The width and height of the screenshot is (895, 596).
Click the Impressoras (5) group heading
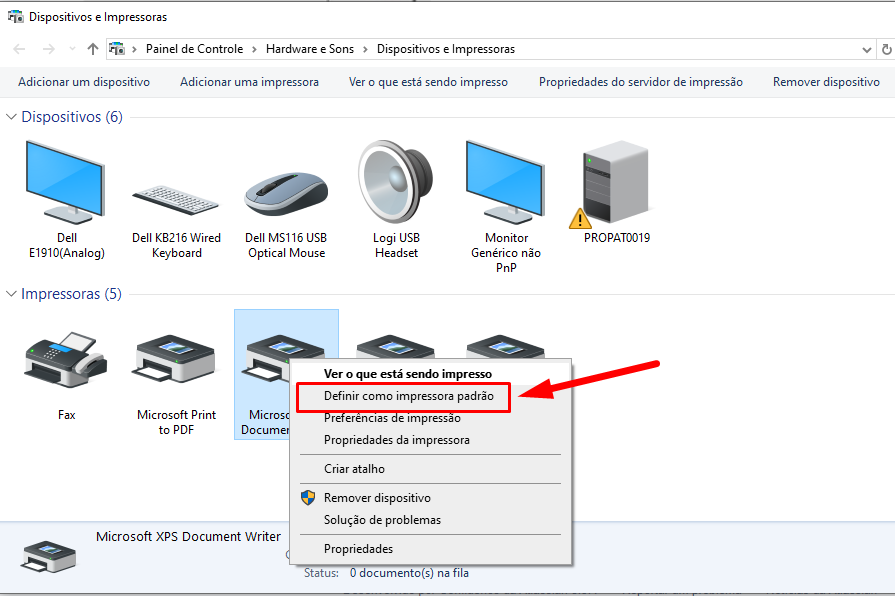(71, 294)
